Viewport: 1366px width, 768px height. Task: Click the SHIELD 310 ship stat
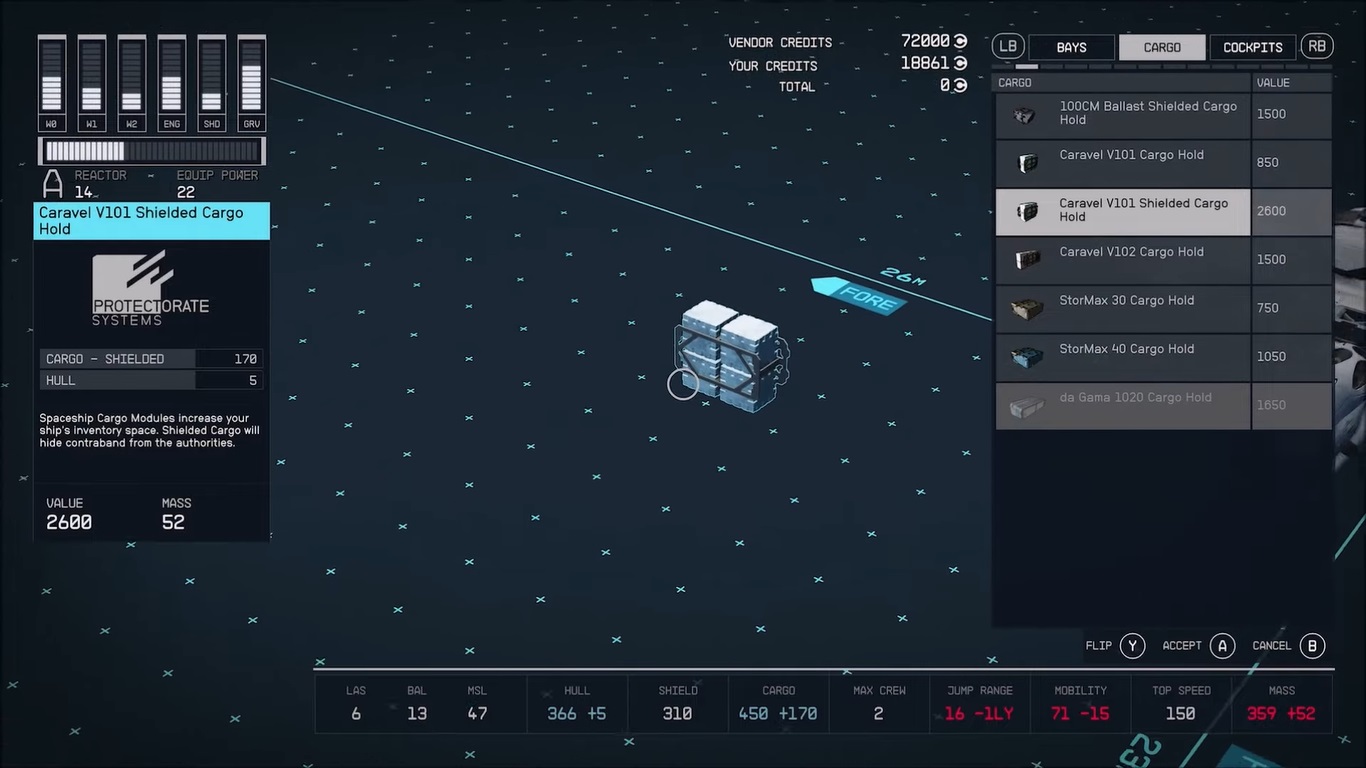tap(677, 704)
